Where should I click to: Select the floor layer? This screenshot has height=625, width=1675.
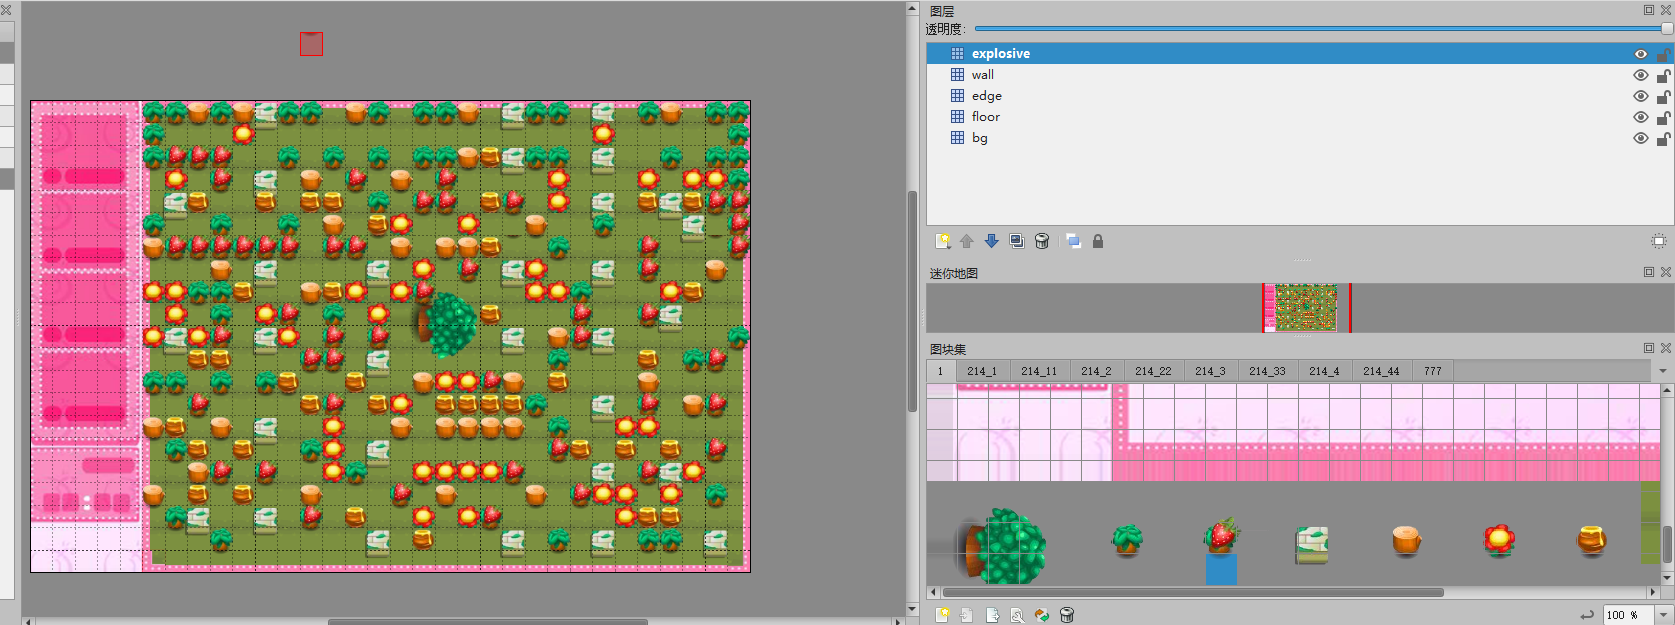[1300, 117]
